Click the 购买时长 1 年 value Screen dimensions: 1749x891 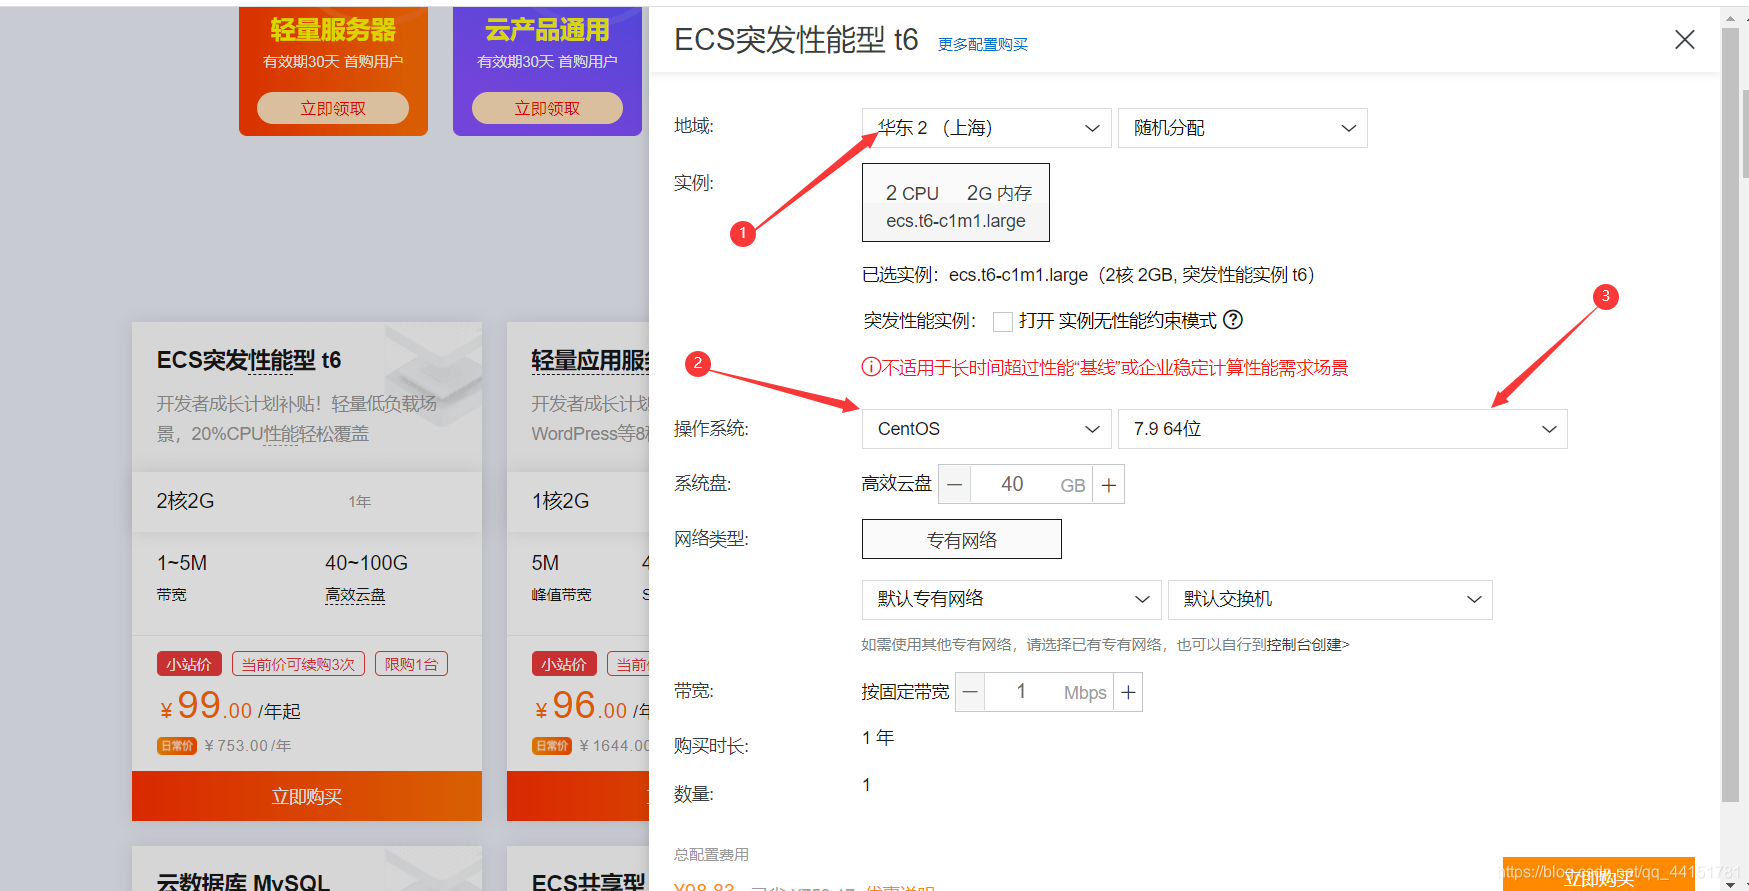pyautogui.click(x=878, y=738)
